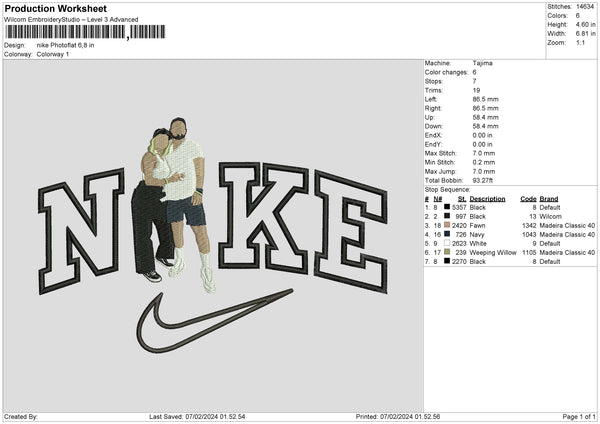
Task: Click the Total Bobbin value 93.27ft
Action: [483, 181]
